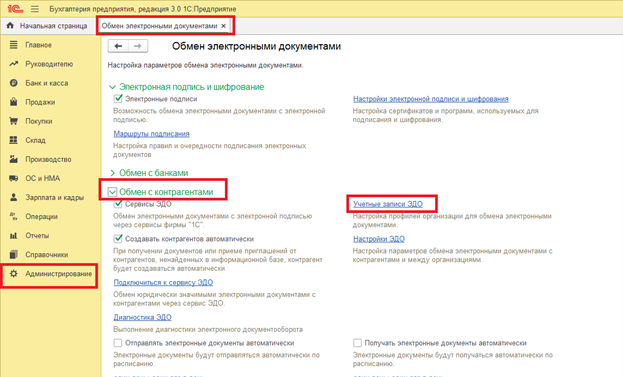The width and height of the screenshot is (623, 377).
Task: Open the Банк и касса section
Action: [47, 83]
